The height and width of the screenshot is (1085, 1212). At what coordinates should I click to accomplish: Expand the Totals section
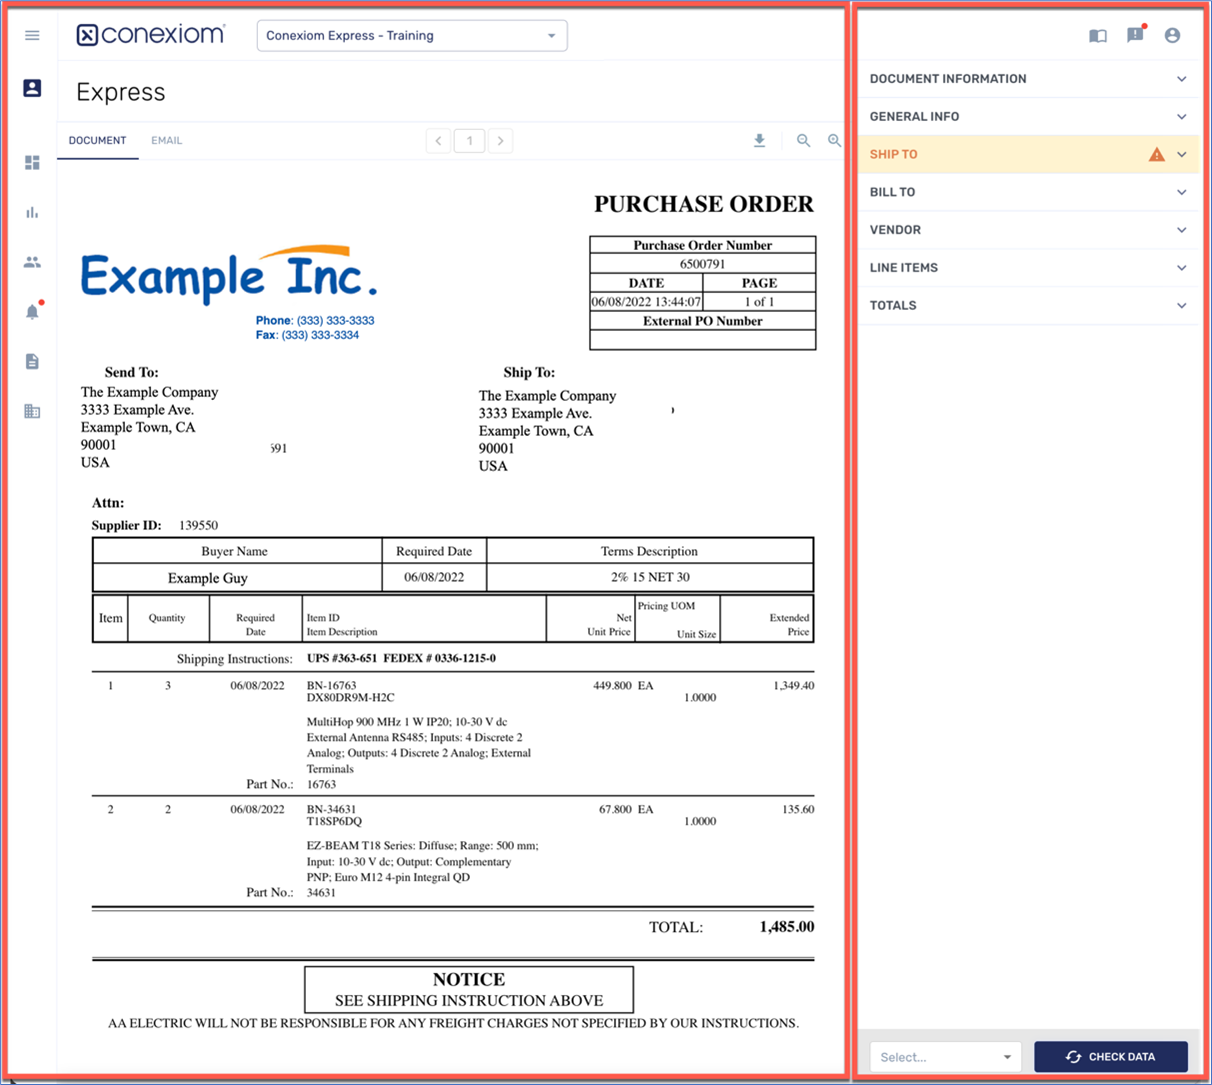point(1028,306)
